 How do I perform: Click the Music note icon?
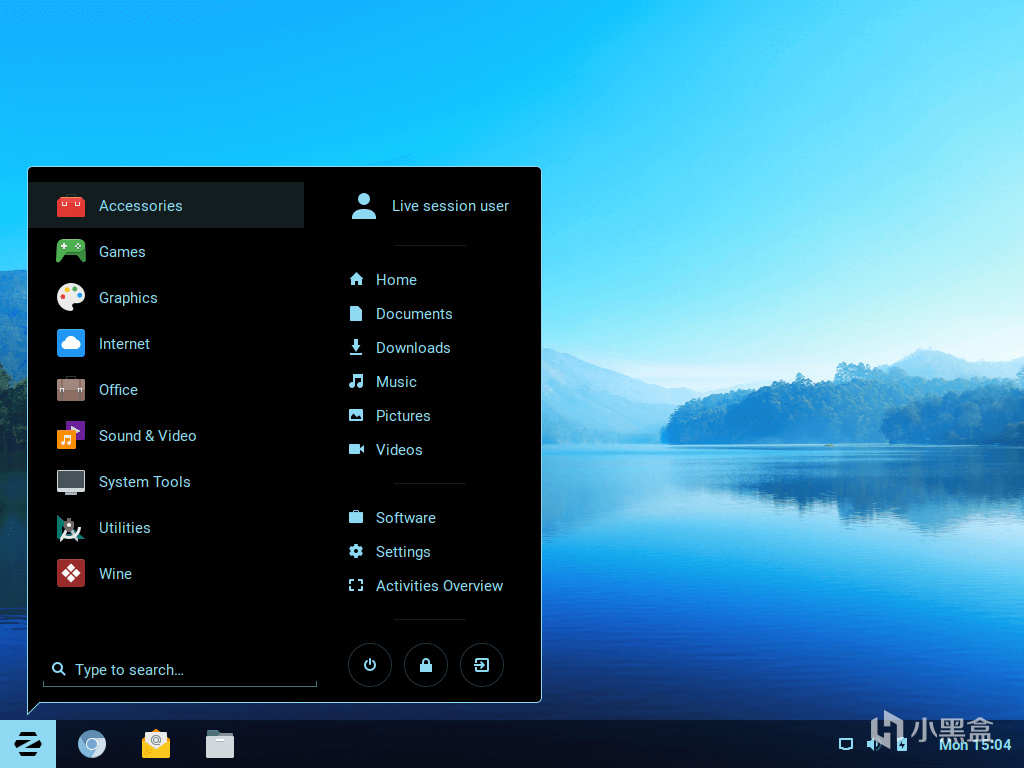pos(356,381)
